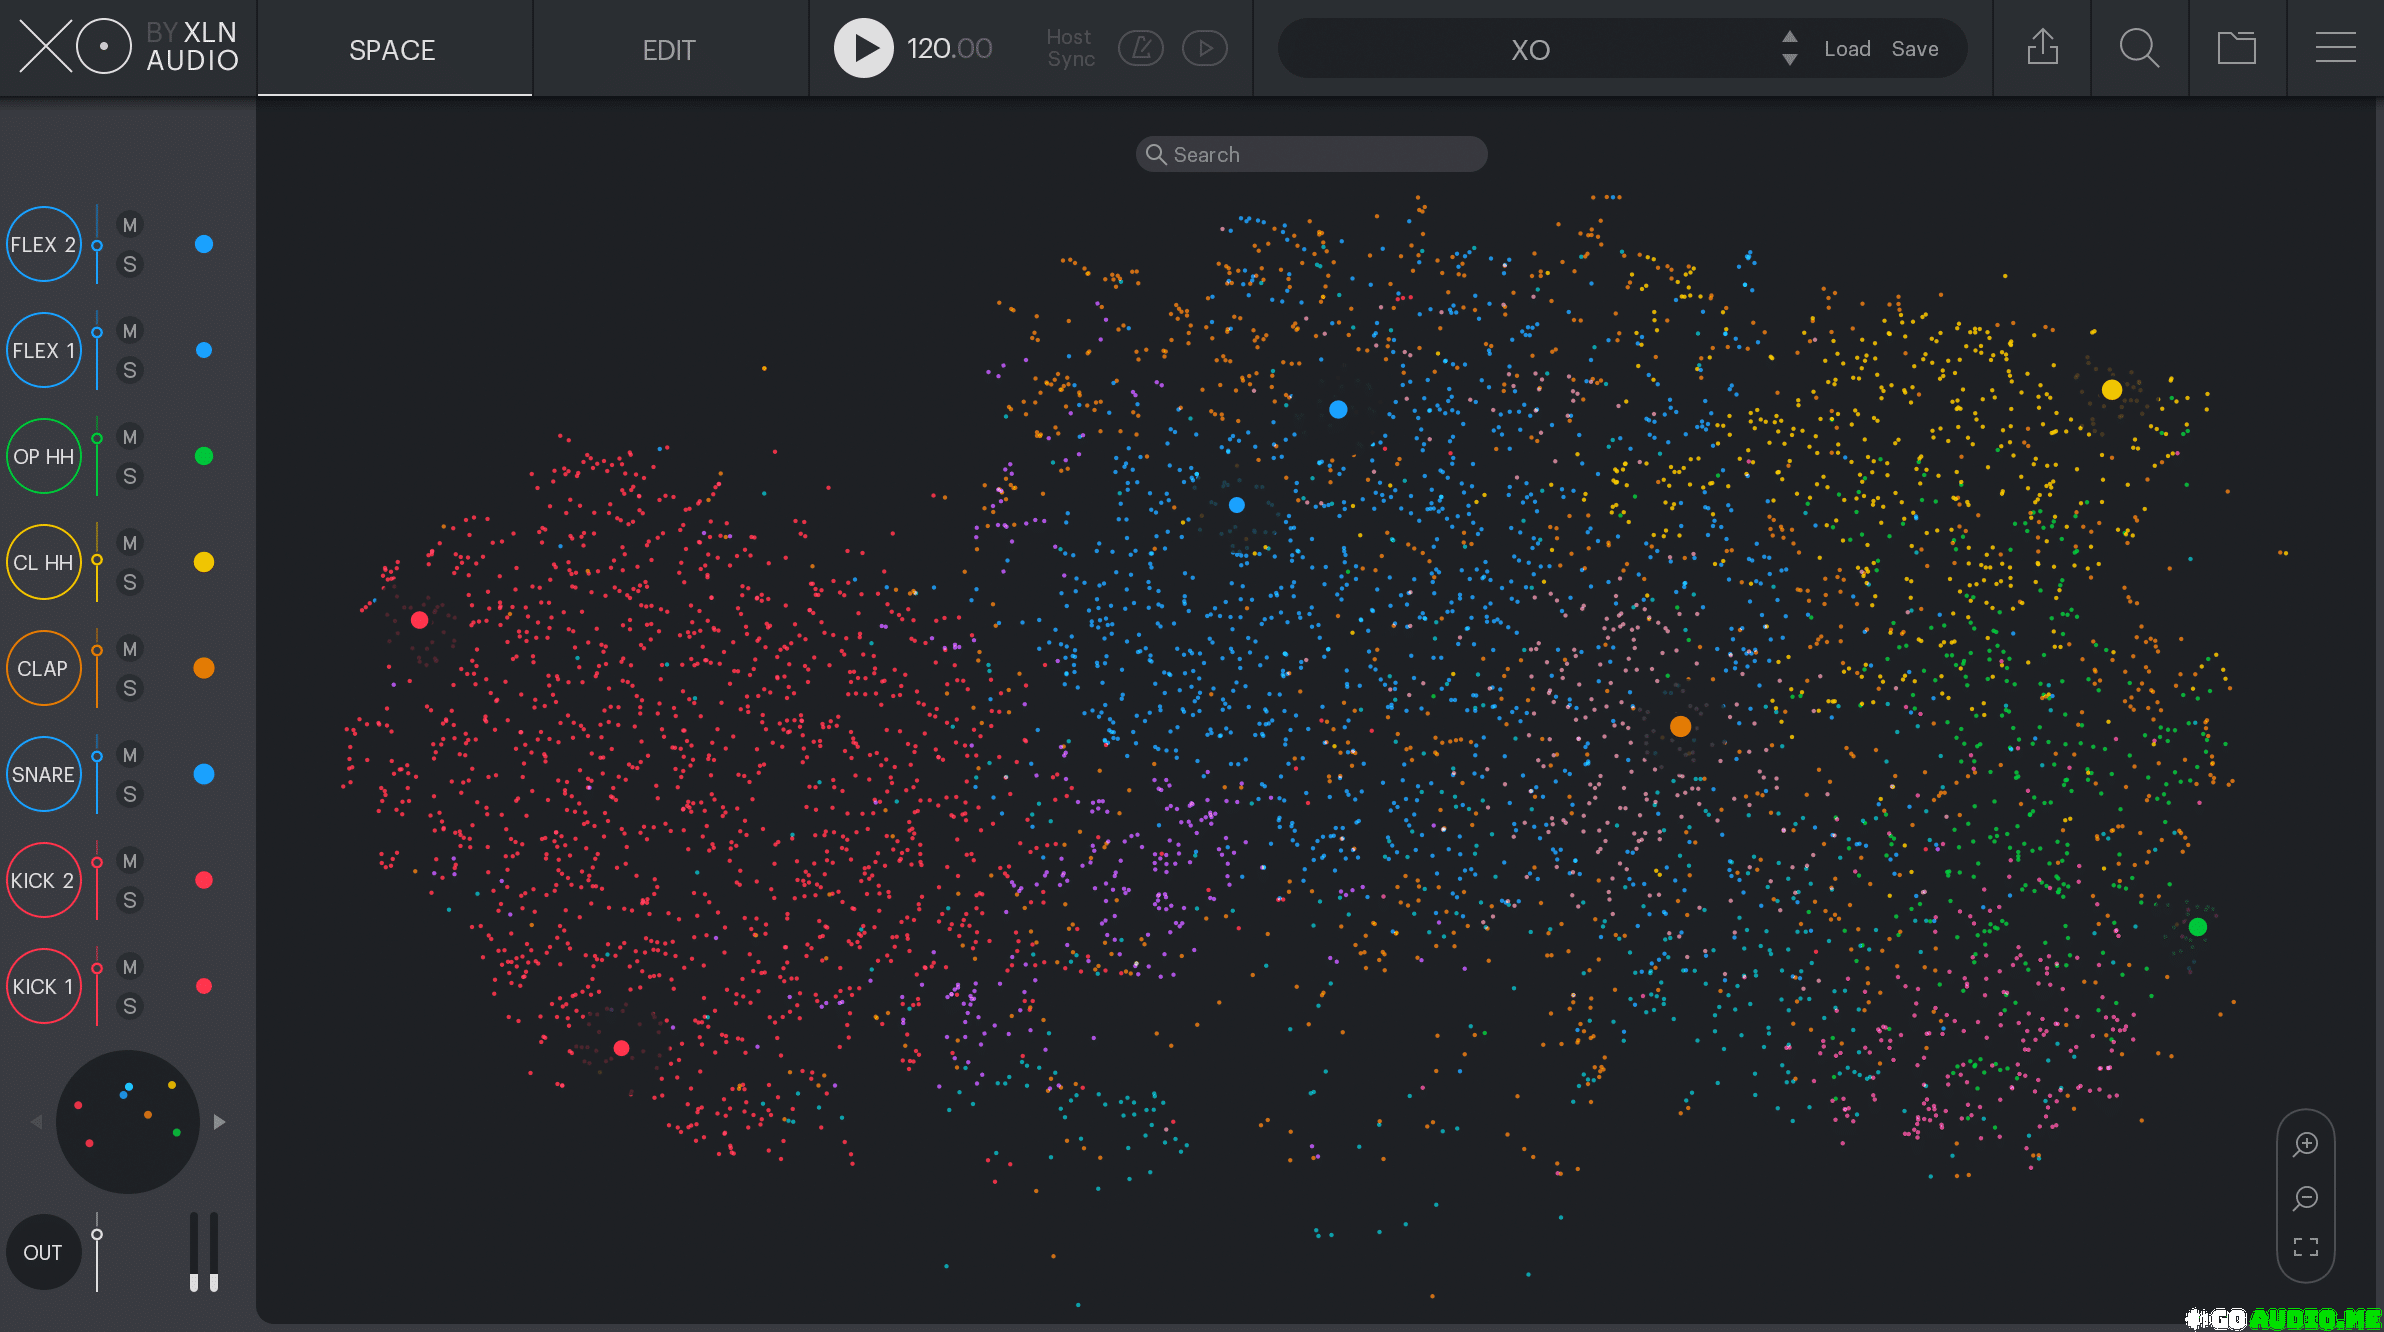This screenshot has height=1332, width=2384.
Task: Select the previous preset with the up arrow
Action: [1790, 36]
